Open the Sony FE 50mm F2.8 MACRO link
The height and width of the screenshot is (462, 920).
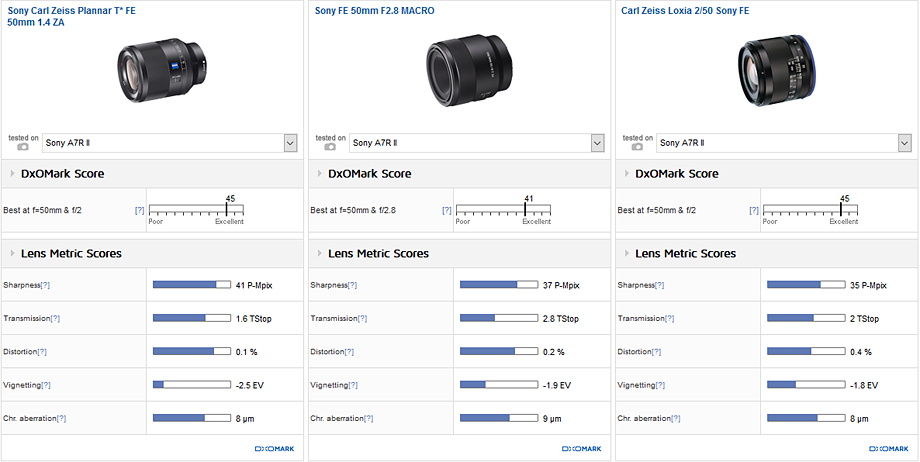(374, 11)
